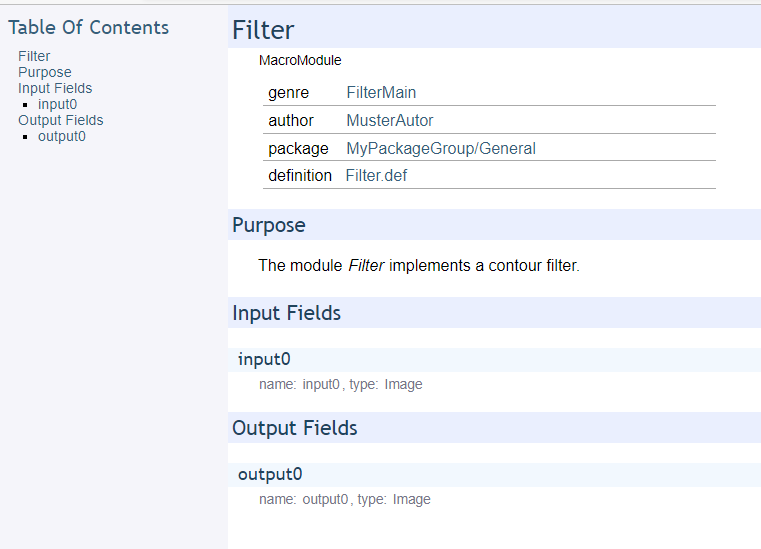Screen dimensions: 761x549
Task: Open the FilterMain genre value
Action: pyautogui.click(x=381, y=93)
